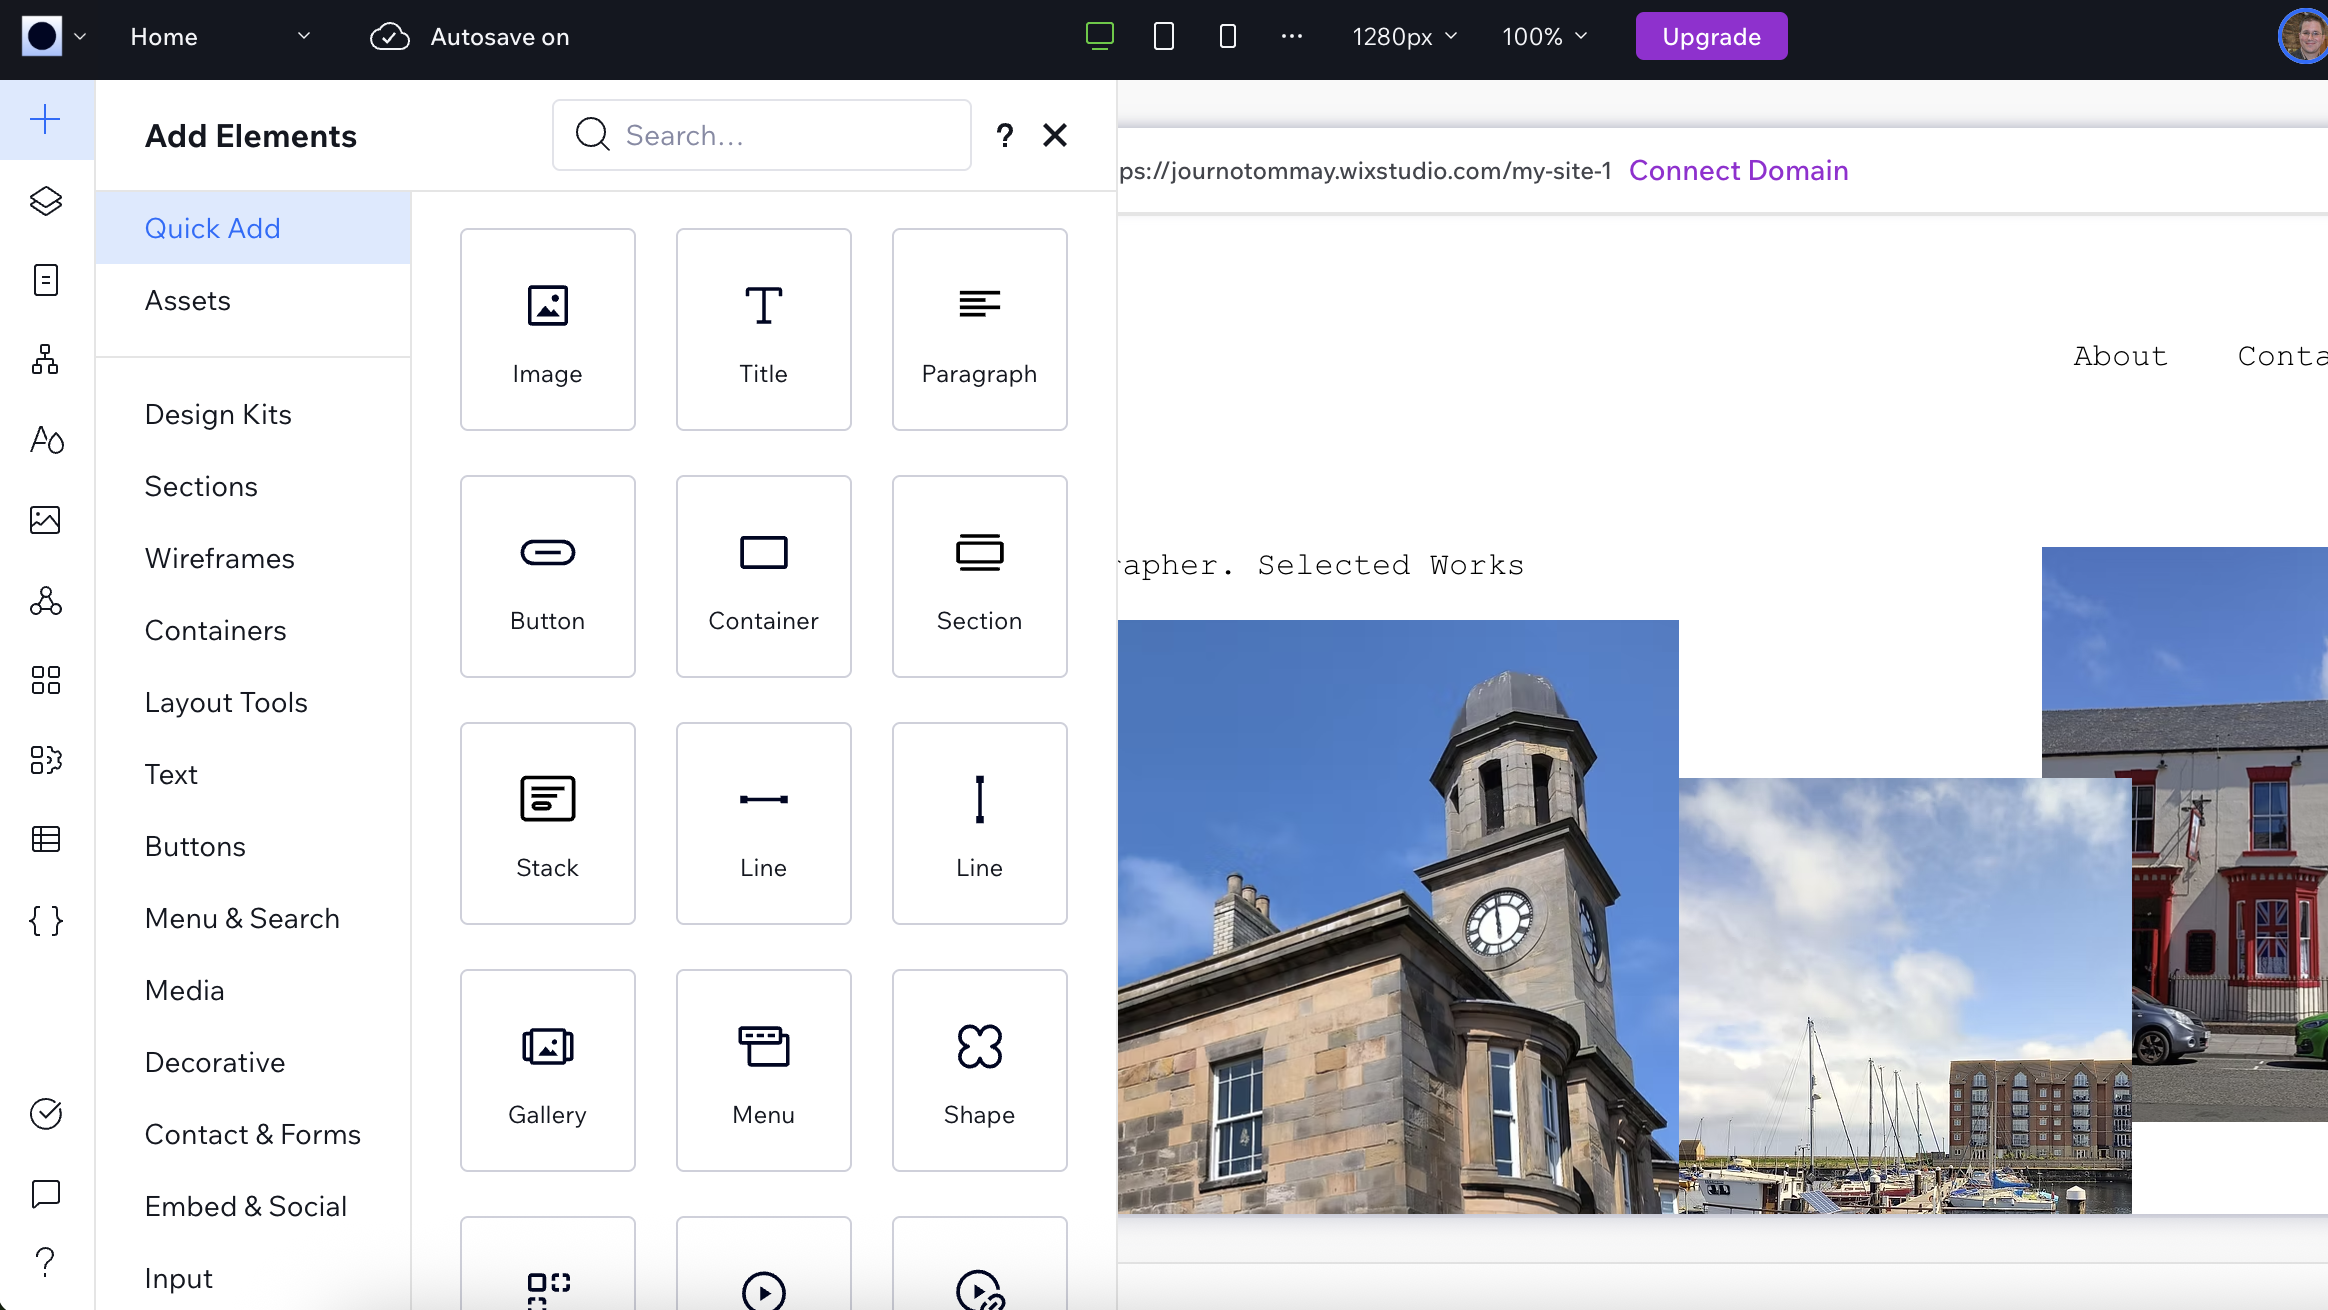The image size is (2328, 1310).
Task: Open the Design Kits category
Action: coord(253,414)
